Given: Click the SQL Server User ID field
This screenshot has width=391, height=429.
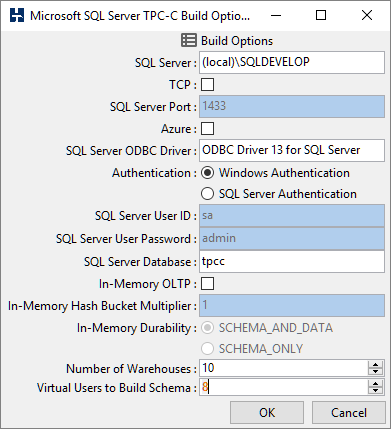Looking at the screenshot, I should click(292, 216).
